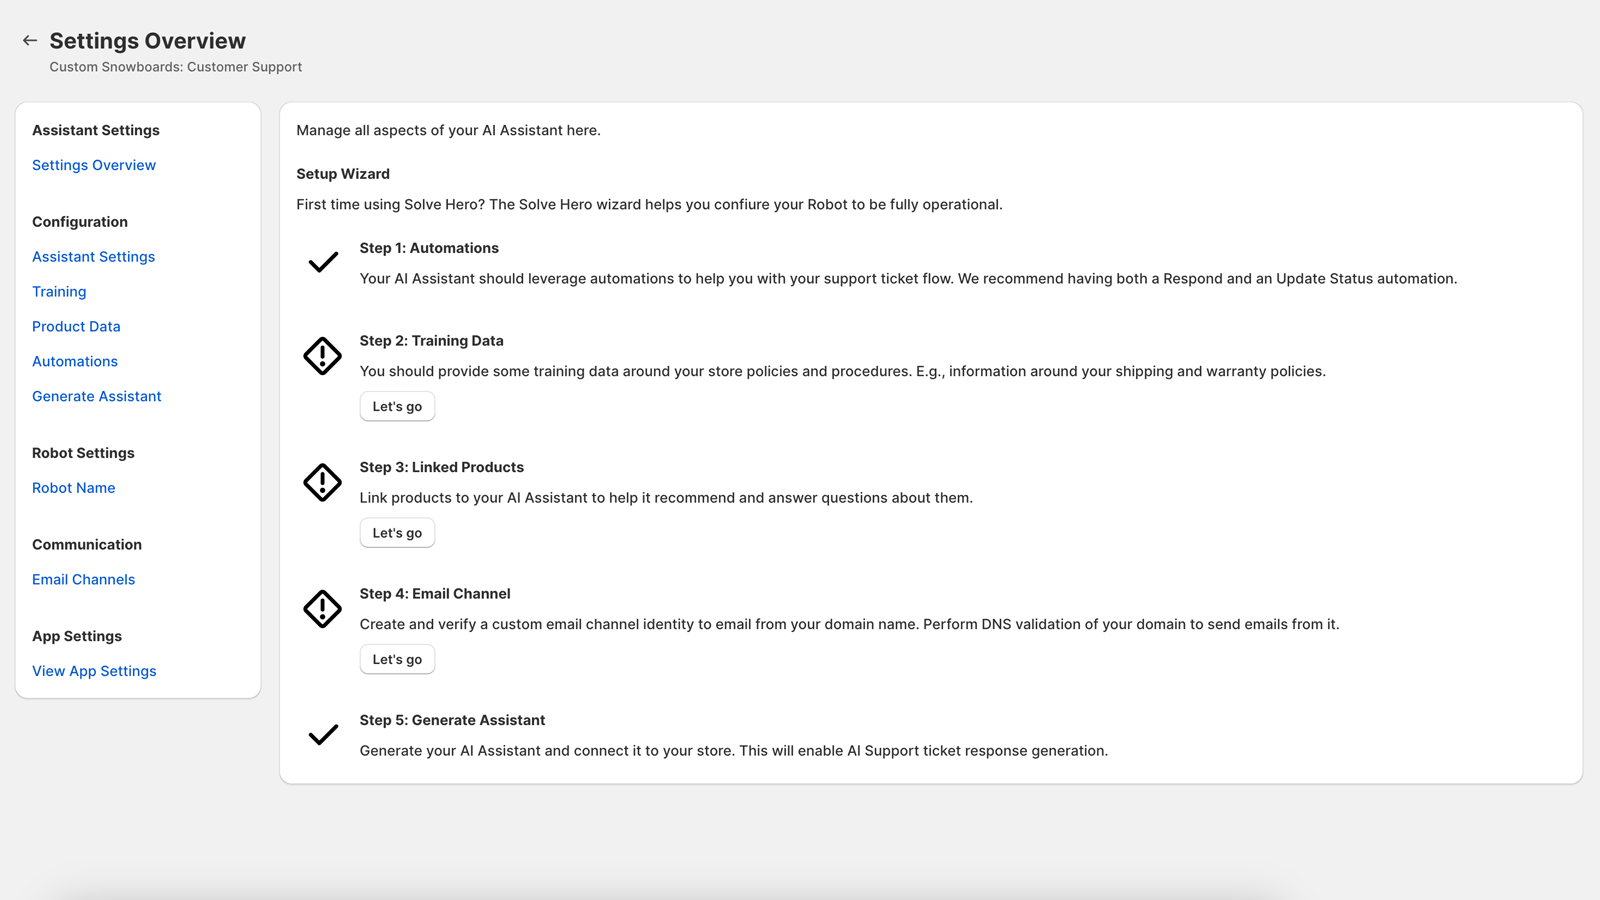Screen dimensions: 1600x900
Task: Click the warning icon beside Step 3 Linked Products
Action: pos(323,483)
